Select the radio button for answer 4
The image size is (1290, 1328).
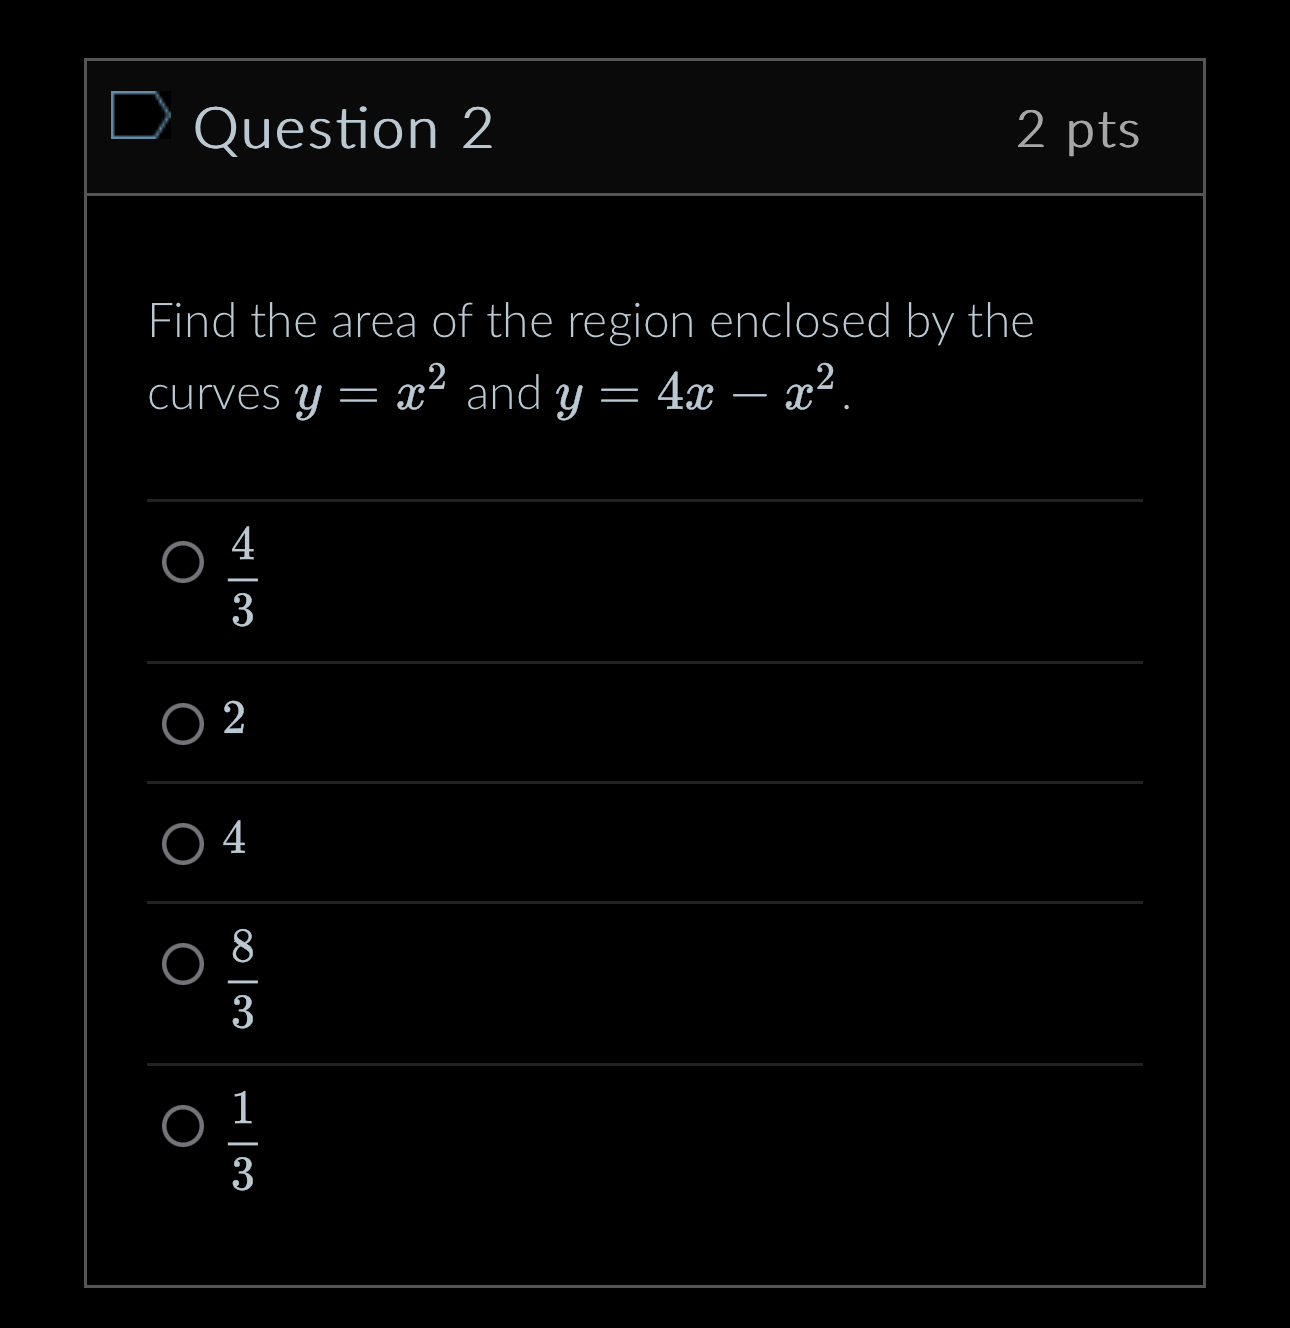click(183, 843)
